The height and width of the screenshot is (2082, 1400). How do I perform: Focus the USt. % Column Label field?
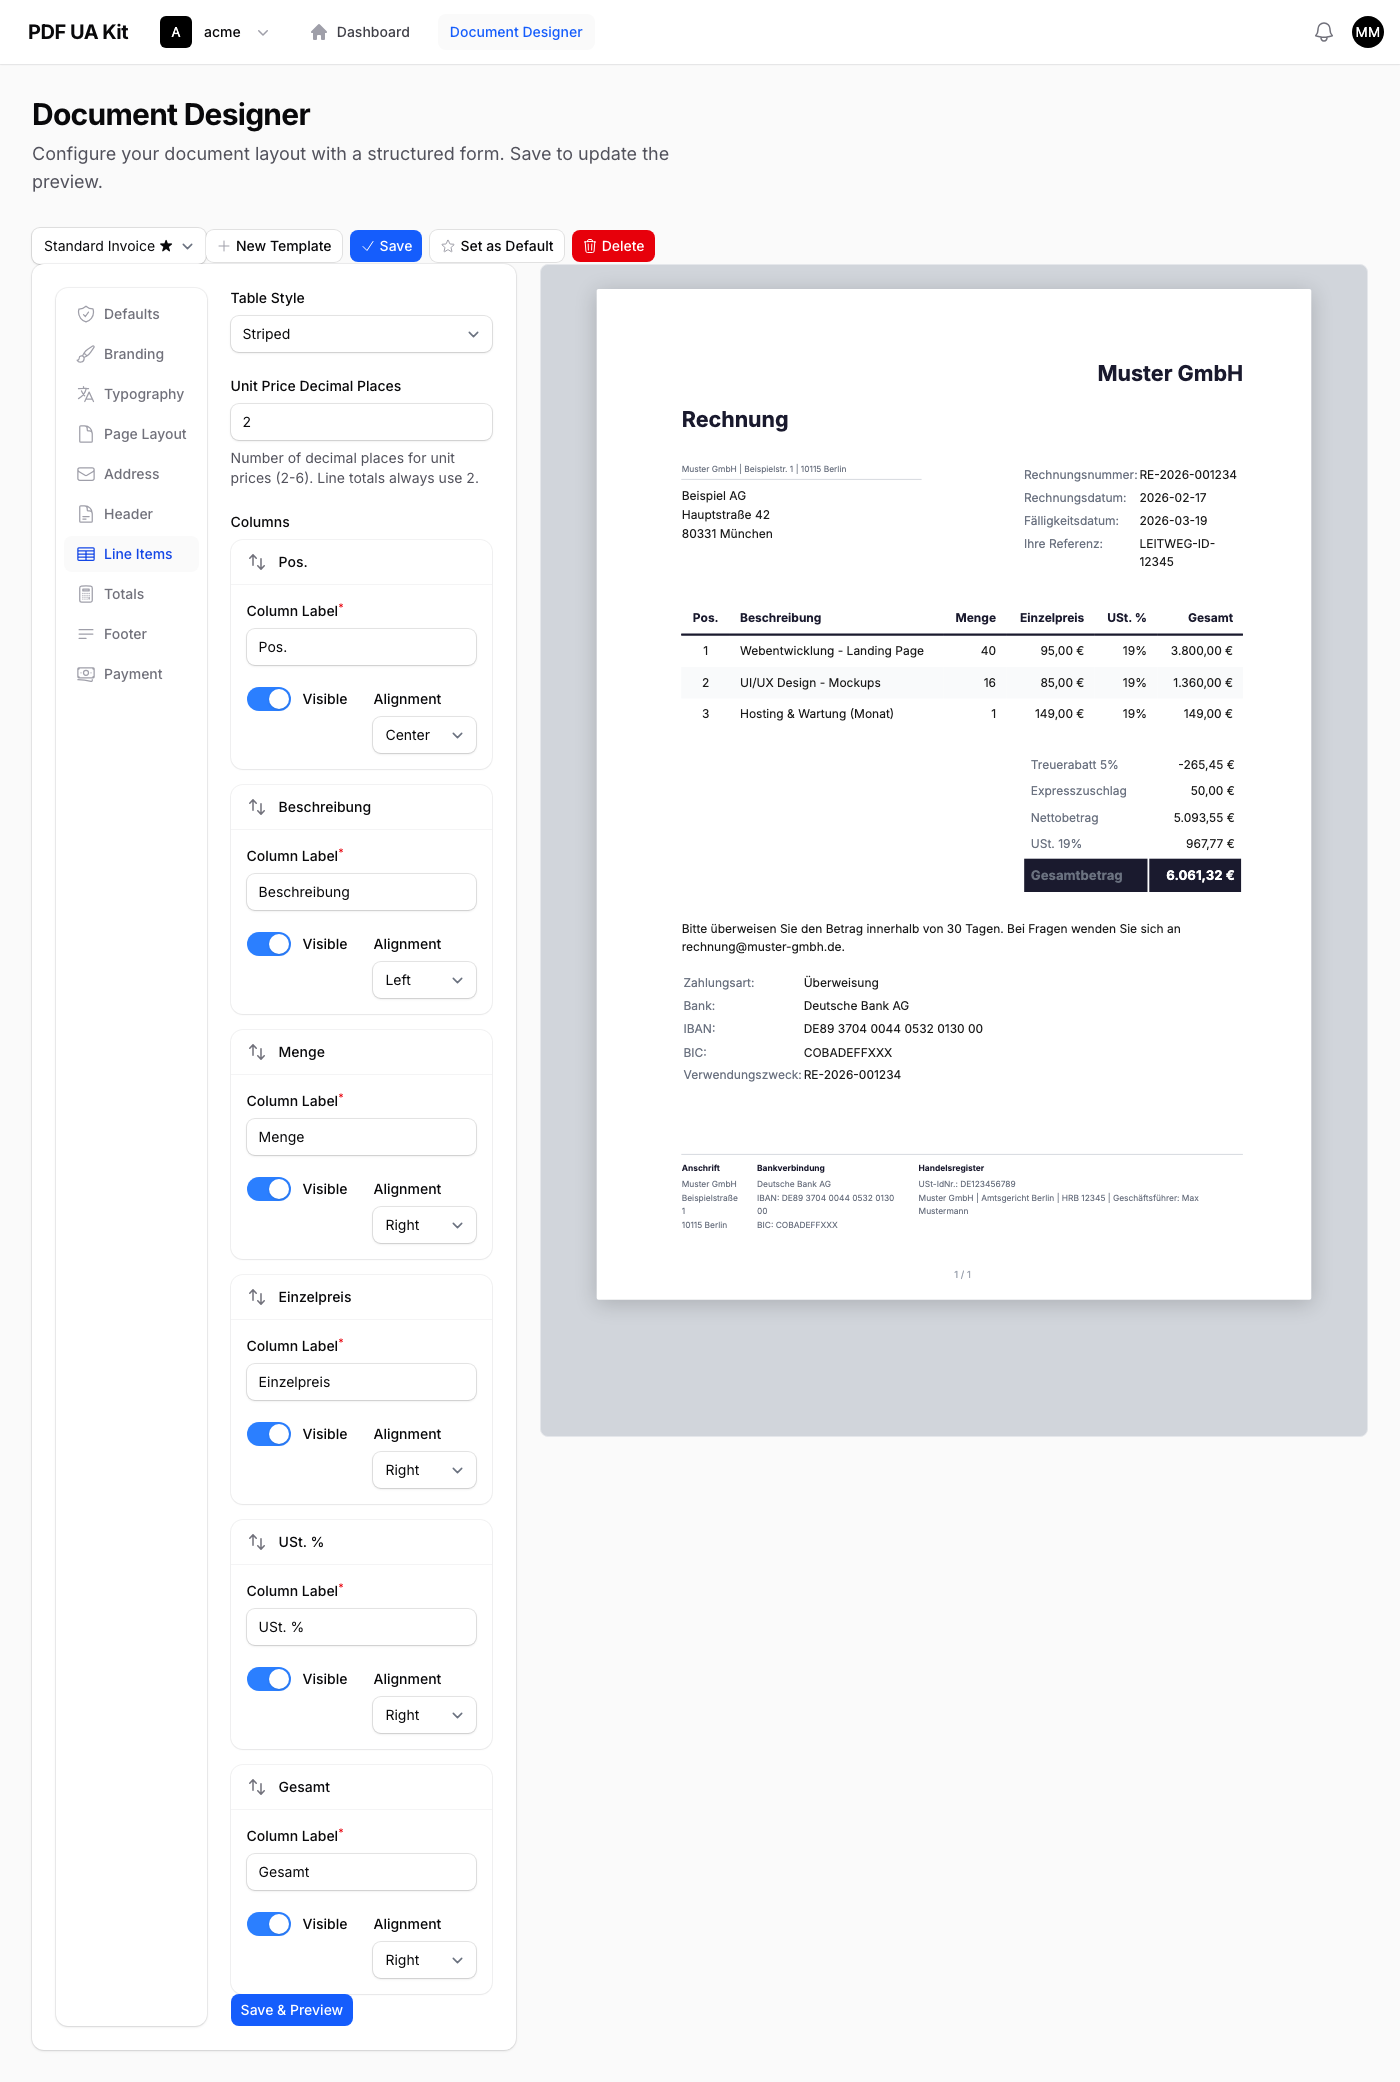pyautogui.click(x=361, y=1627)
